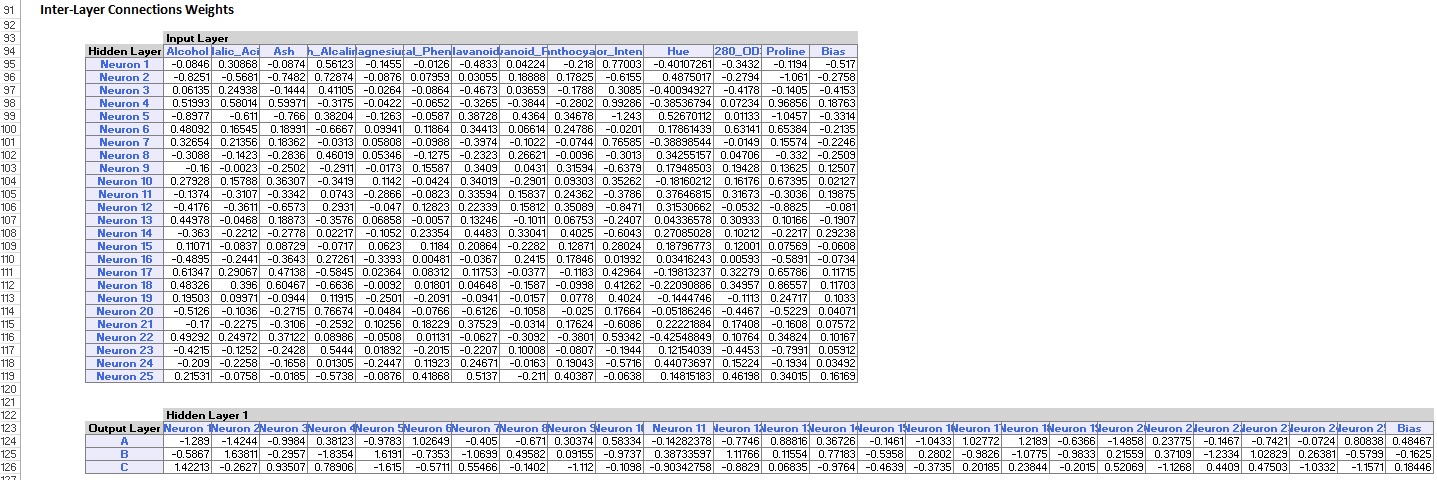Select output row label B
The height and width of the screenshot is (480, 1437).
125,454
